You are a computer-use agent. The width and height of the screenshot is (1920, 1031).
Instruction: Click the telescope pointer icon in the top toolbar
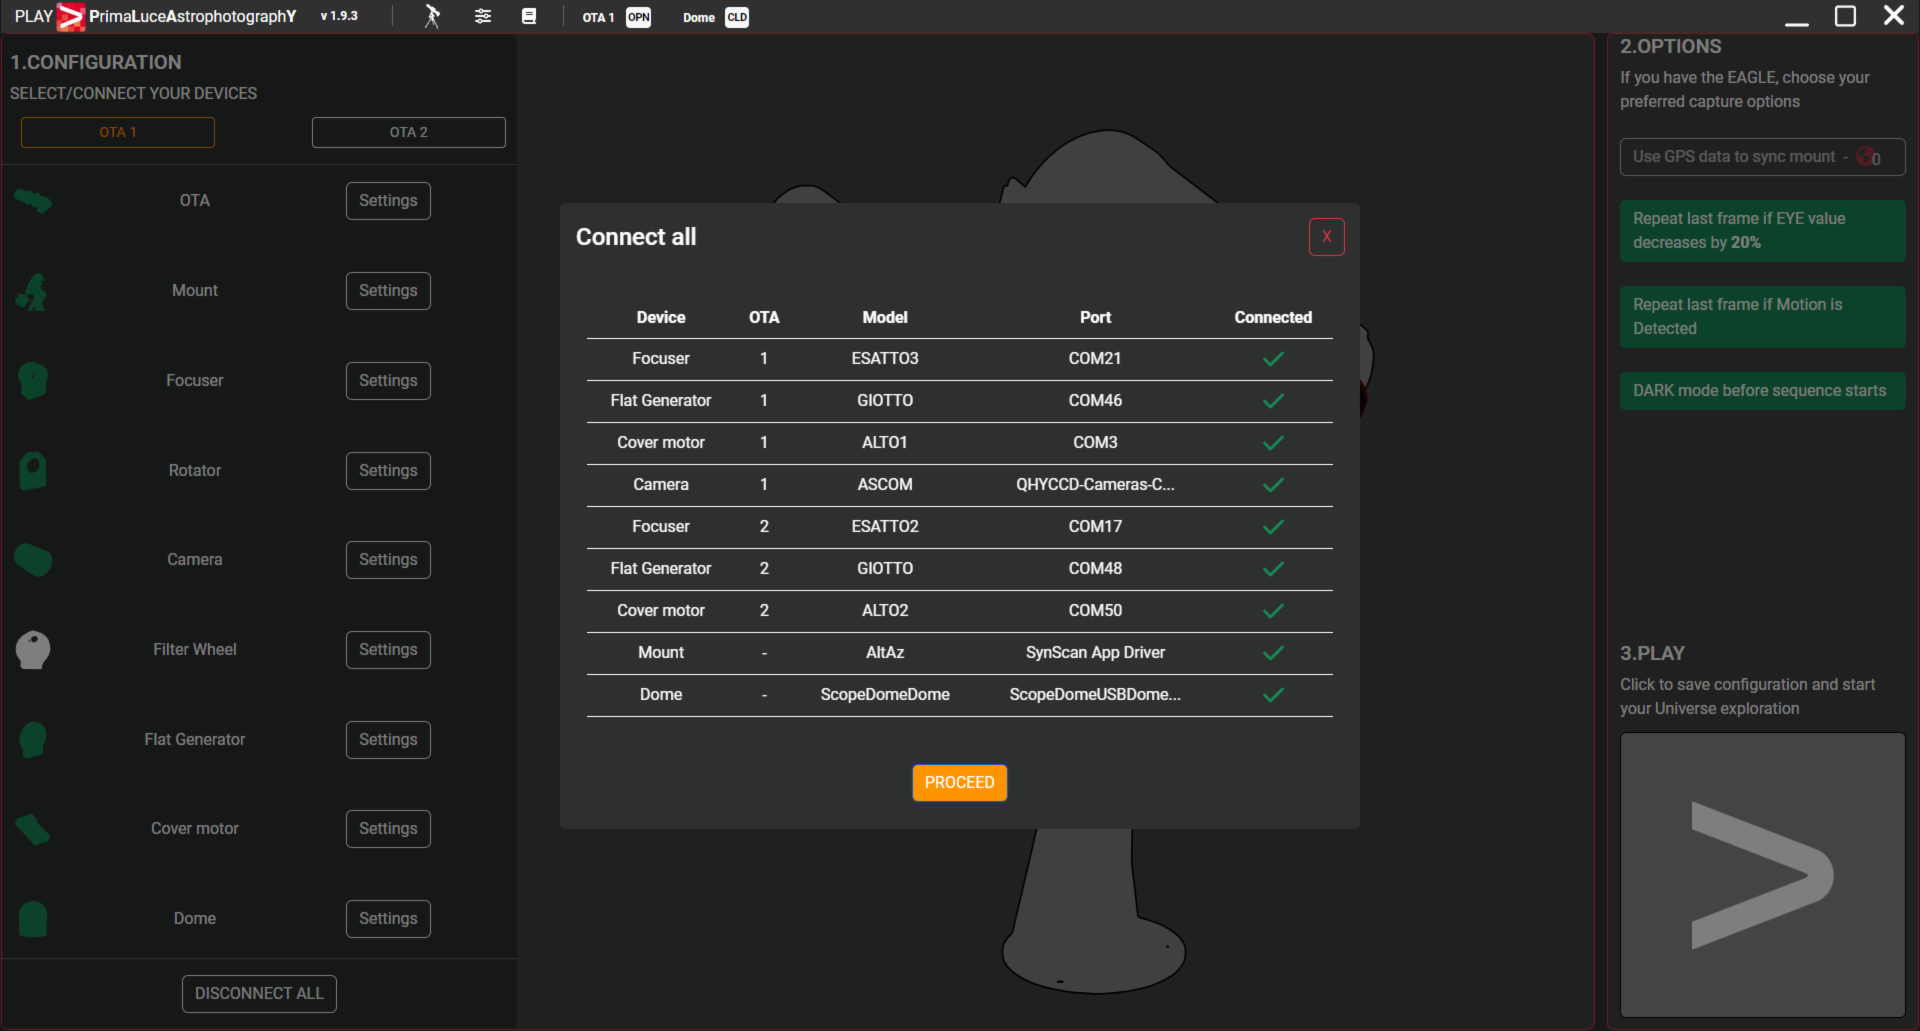432,16
